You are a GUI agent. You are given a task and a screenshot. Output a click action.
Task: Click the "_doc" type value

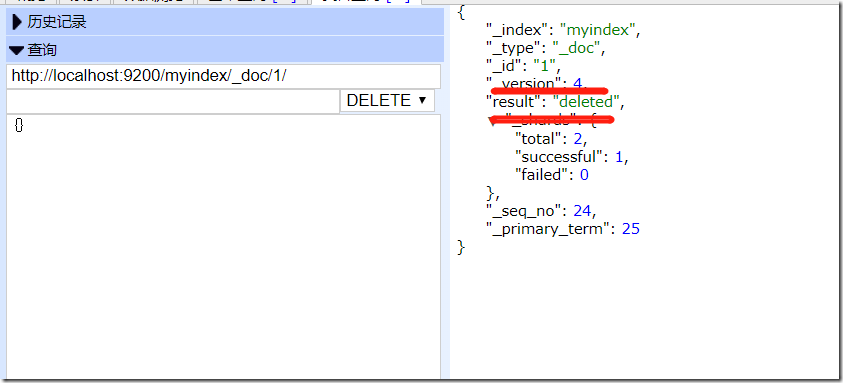click(x=576, y=48)
